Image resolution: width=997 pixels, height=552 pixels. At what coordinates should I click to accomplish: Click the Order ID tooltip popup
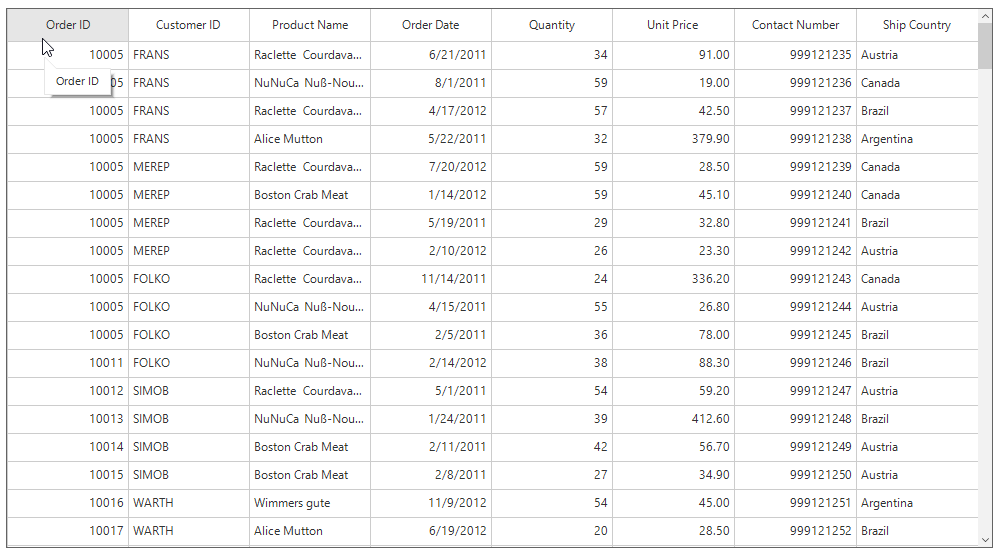point(77,81)
